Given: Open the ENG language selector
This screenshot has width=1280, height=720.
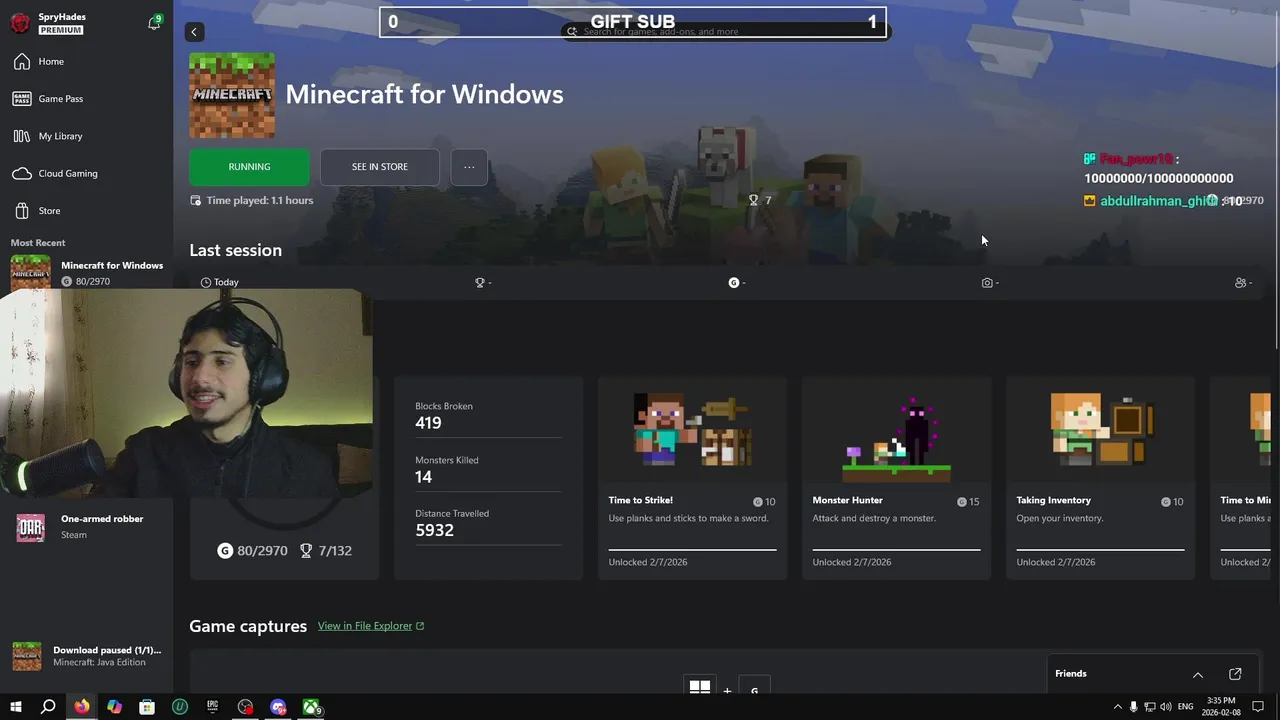Looking at the screenshot, I should coord(1186,707).
